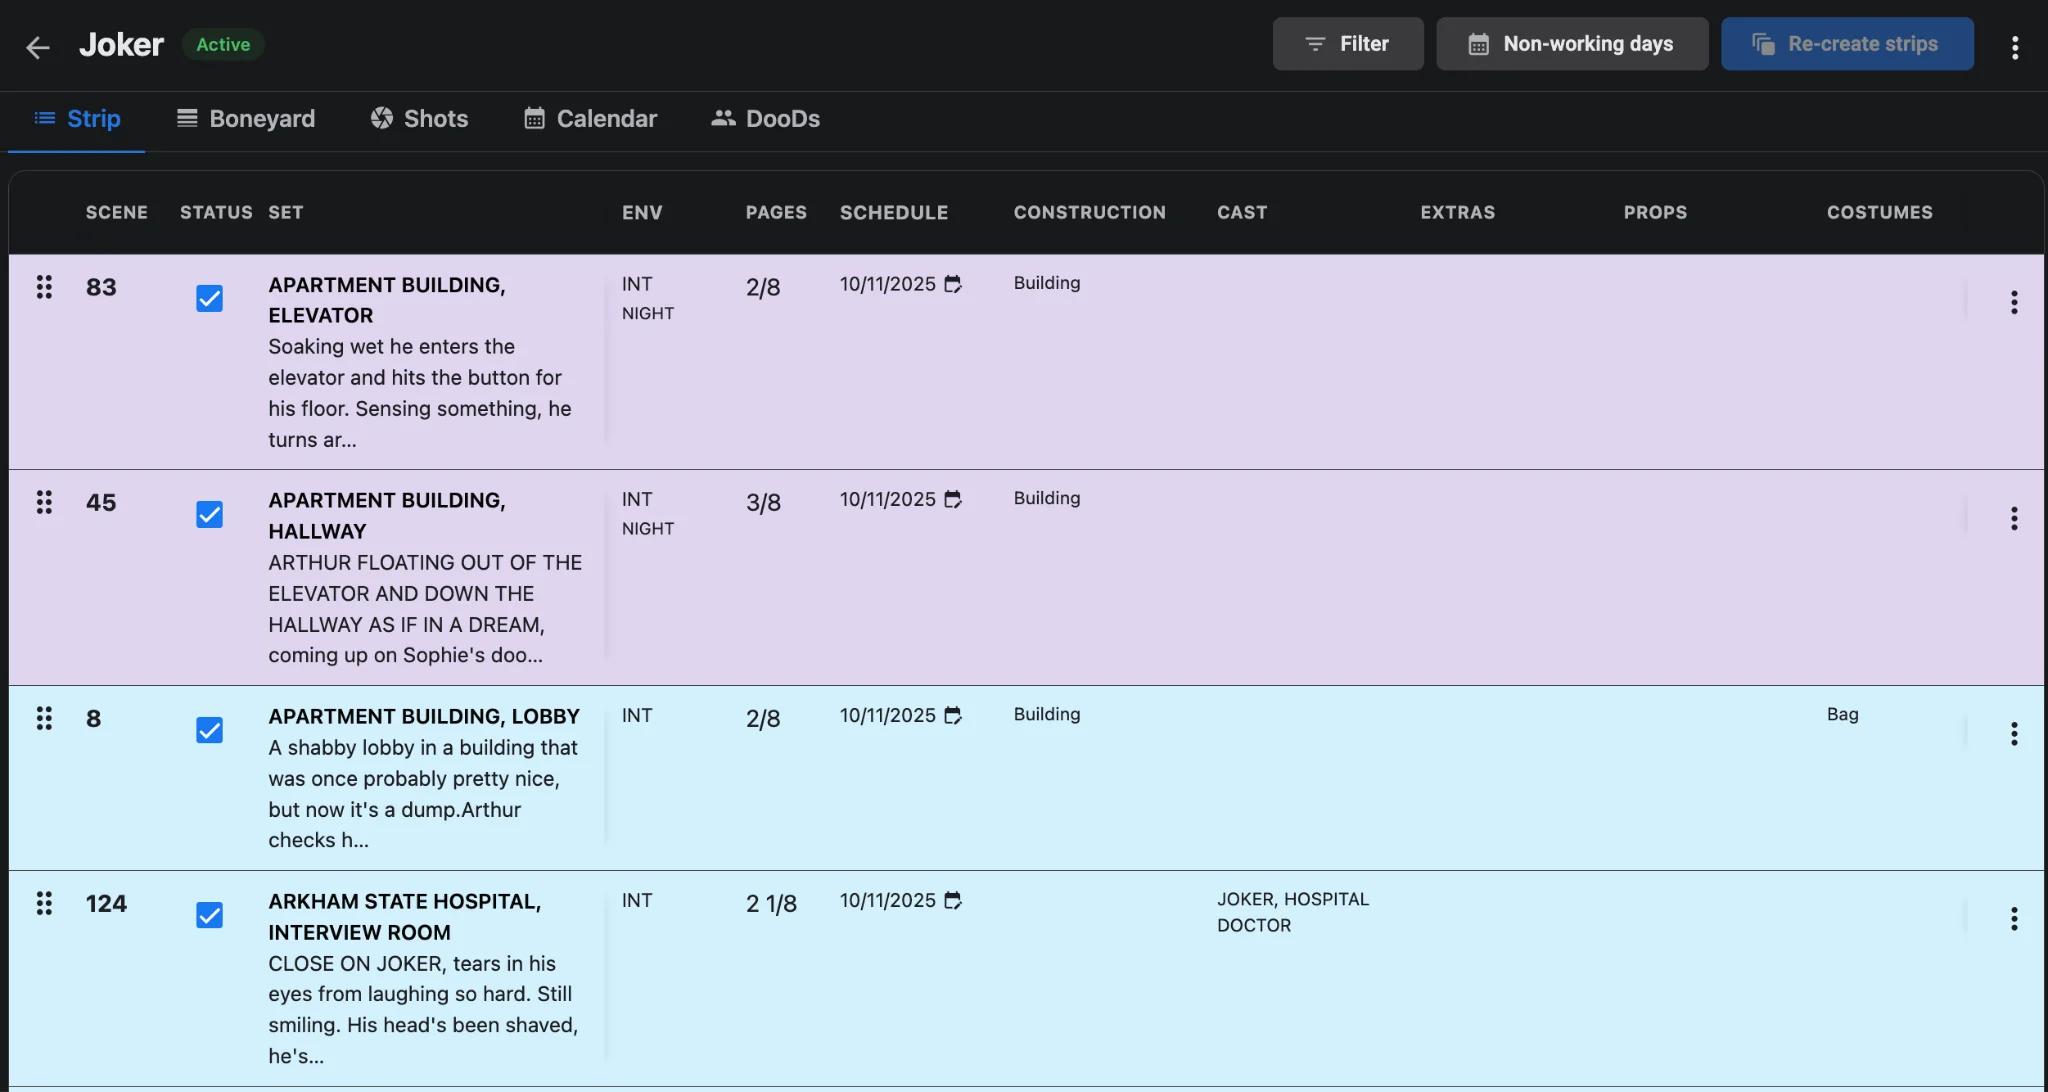
Task: Go back using the back arrow
Action: point(38,46)
